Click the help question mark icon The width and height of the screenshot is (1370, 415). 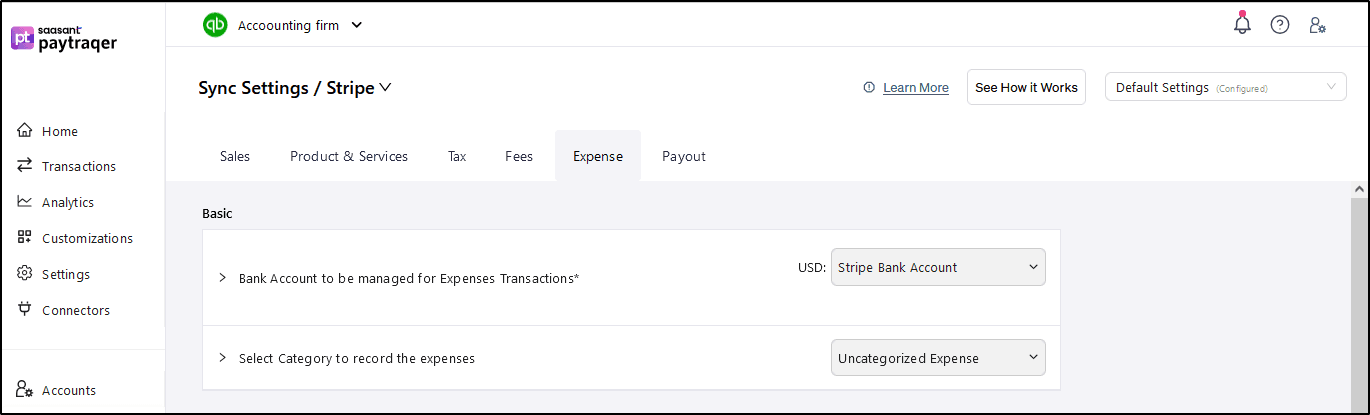point(1280,25)
